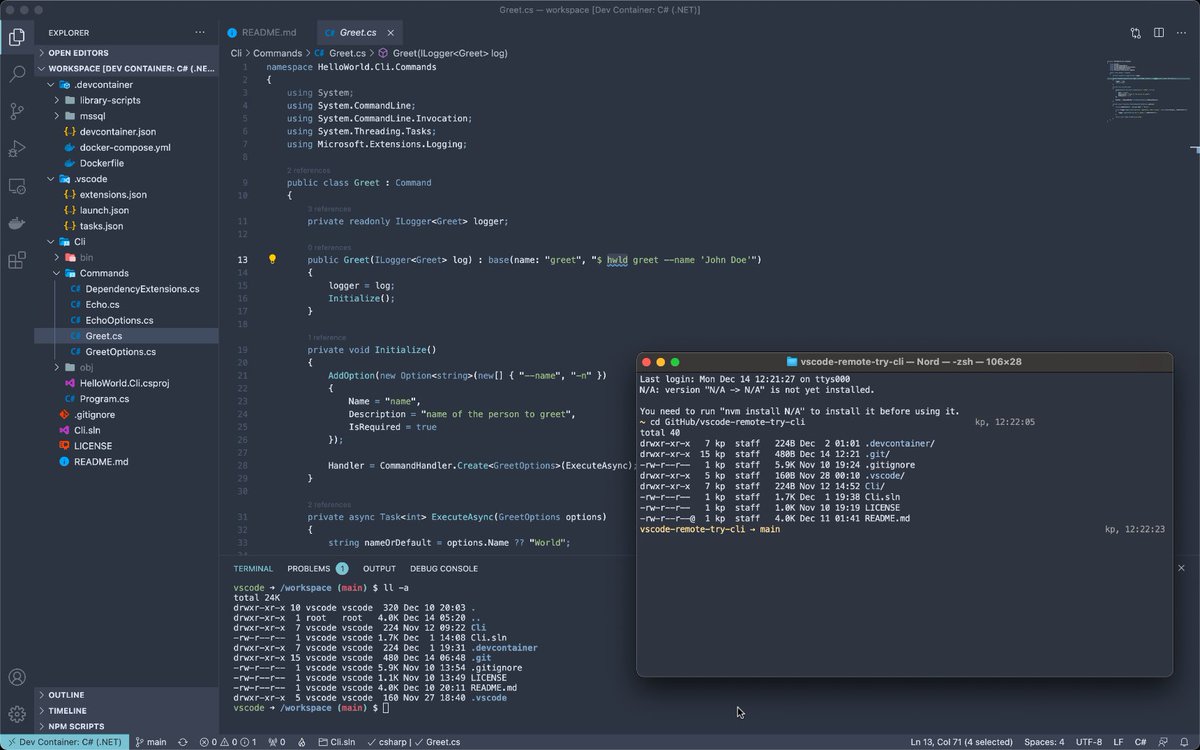Click the main branch in status bar

pyautogui.click(x=150, y=742)
